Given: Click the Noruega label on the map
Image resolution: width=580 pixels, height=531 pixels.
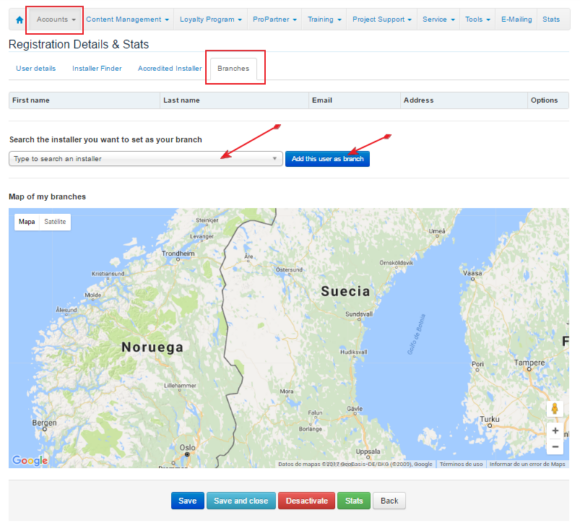Looking at the screenshot, I should [152, 347].
